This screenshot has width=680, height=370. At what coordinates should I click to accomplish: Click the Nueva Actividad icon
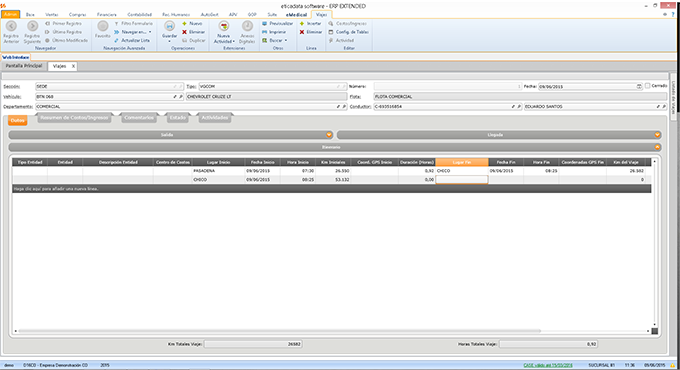(x=224, y=26)
